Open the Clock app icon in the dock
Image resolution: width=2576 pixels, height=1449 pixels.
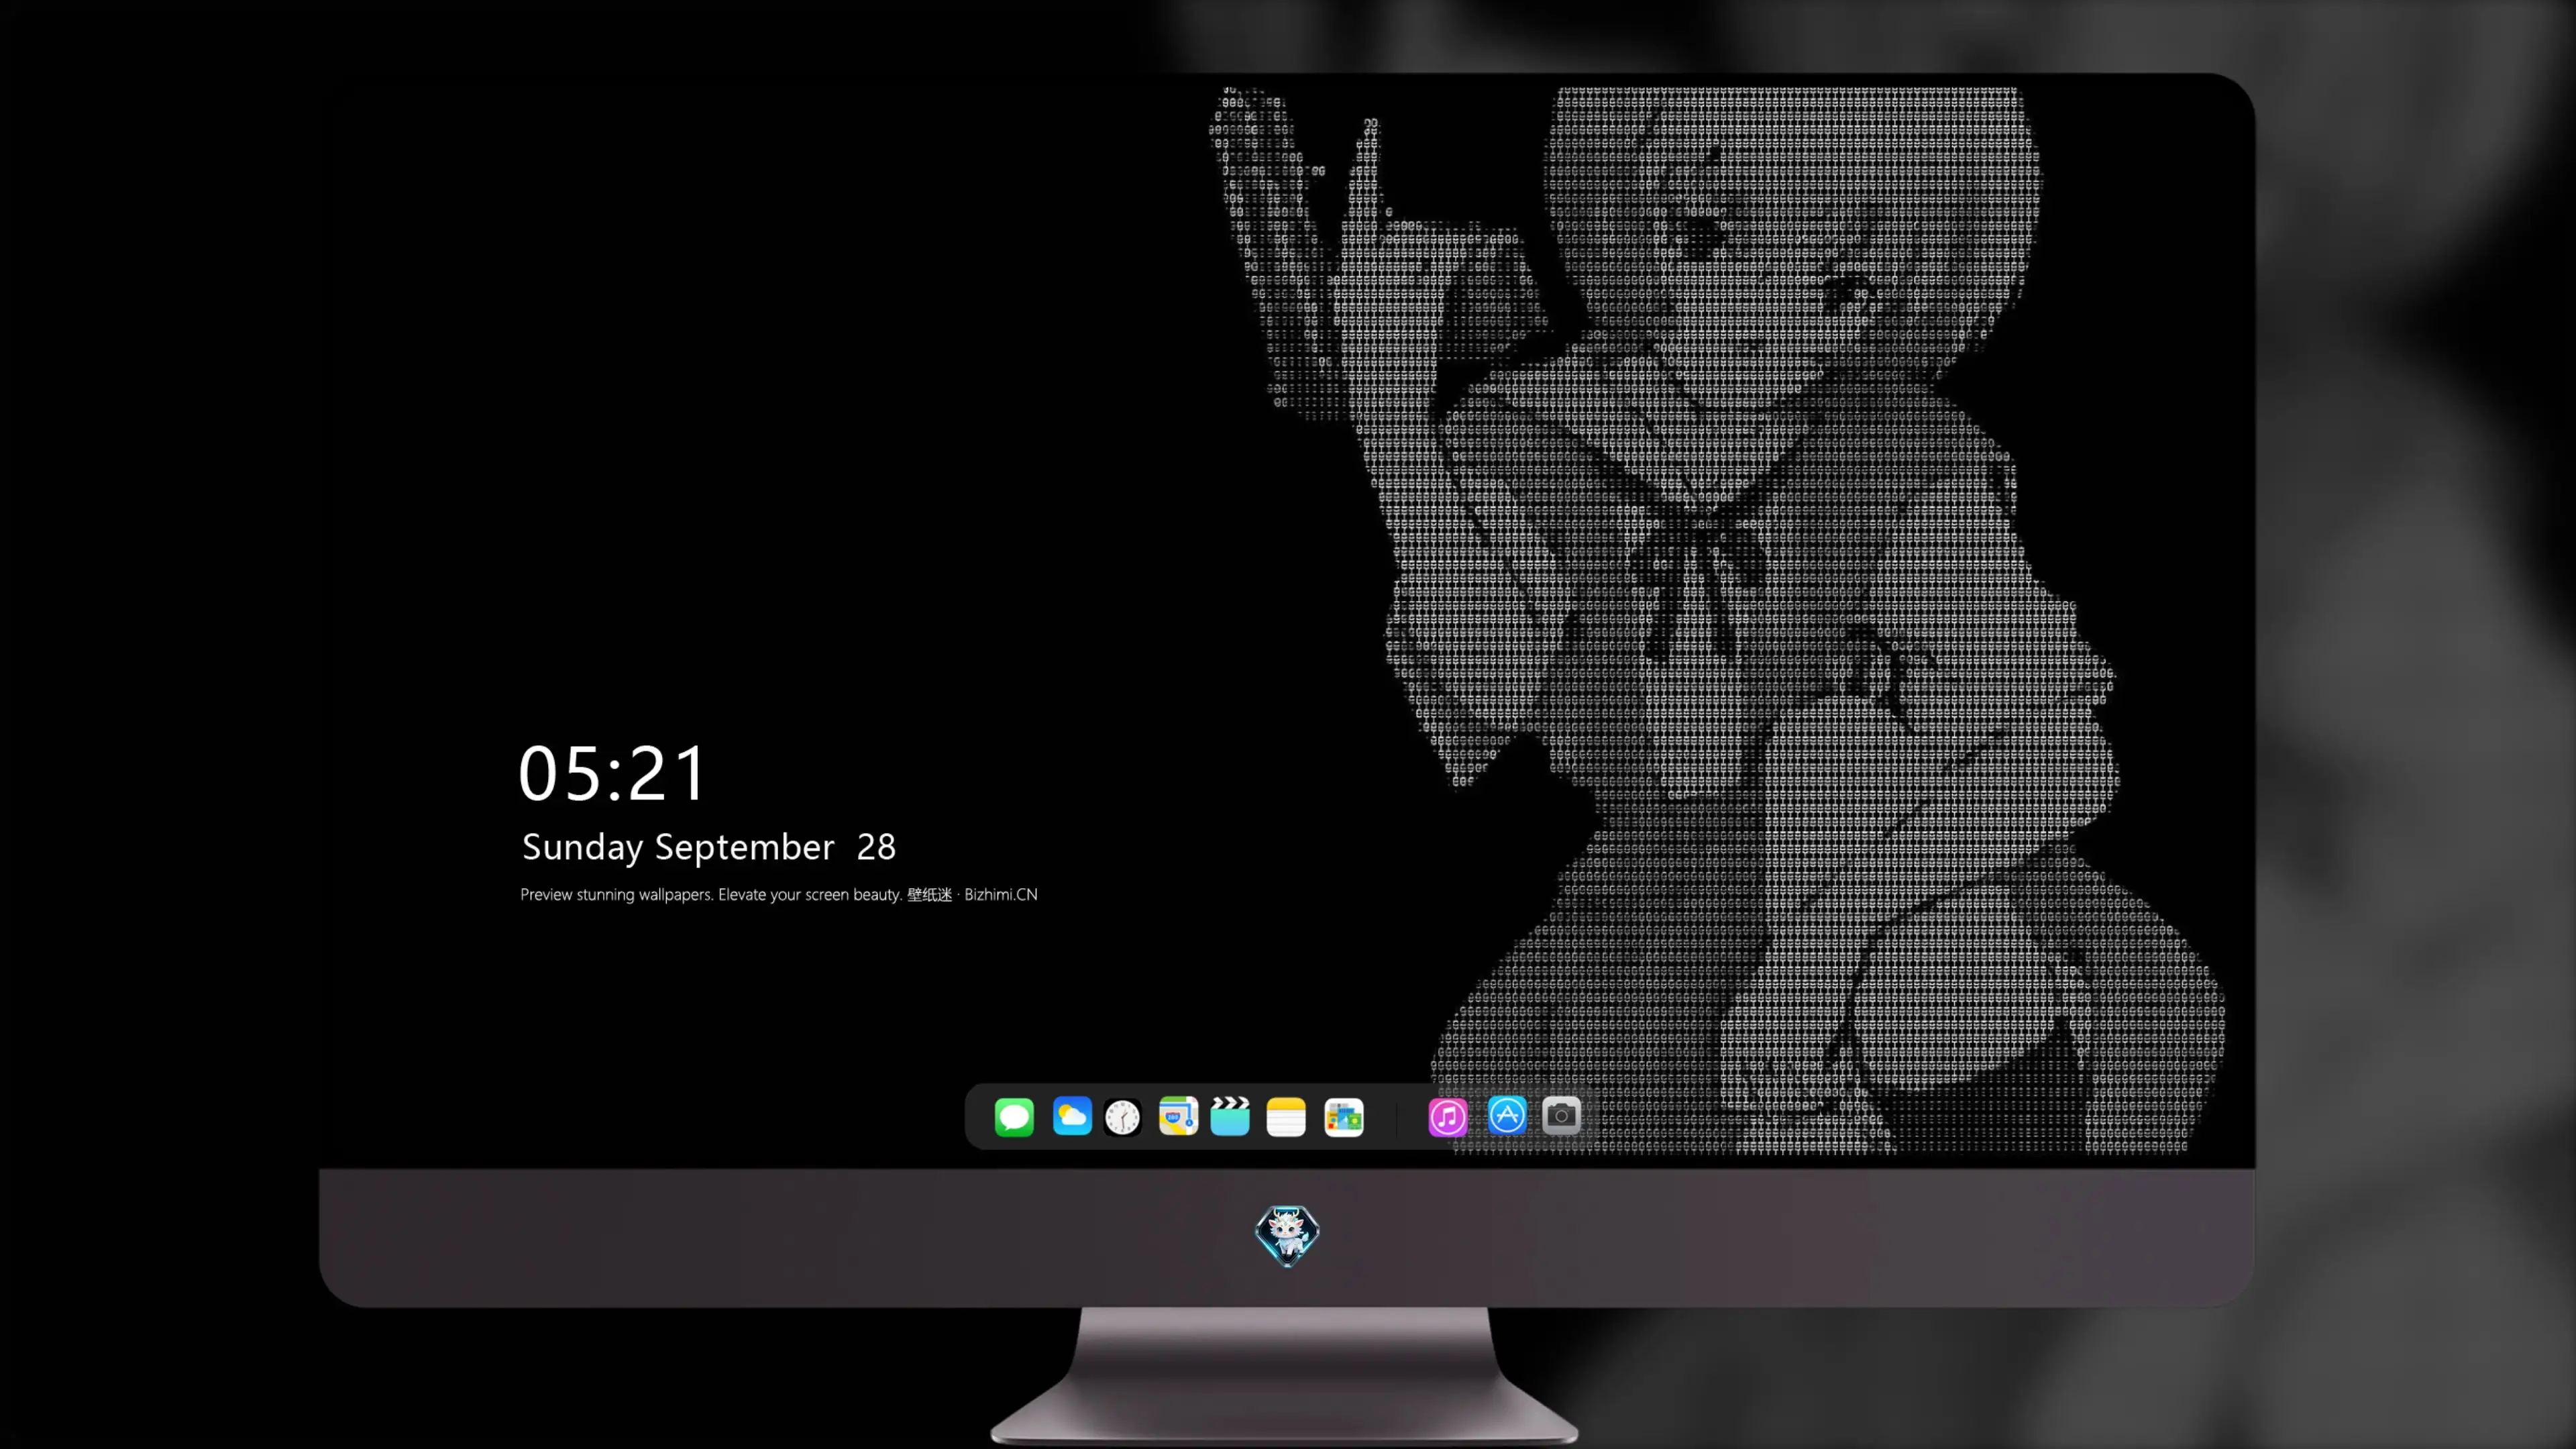pyautogui.click(x=1123, y=1117)
